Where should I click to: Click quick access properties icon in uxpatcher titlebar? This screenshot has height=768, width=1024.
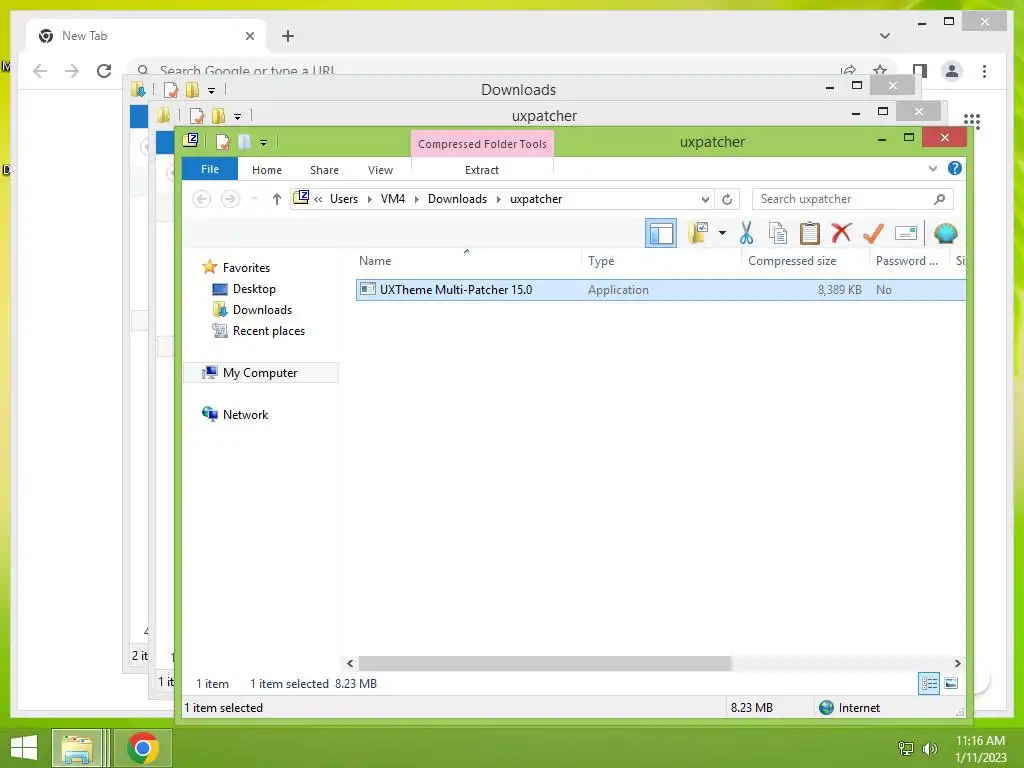pyautogui.click(x=222, y=142)
